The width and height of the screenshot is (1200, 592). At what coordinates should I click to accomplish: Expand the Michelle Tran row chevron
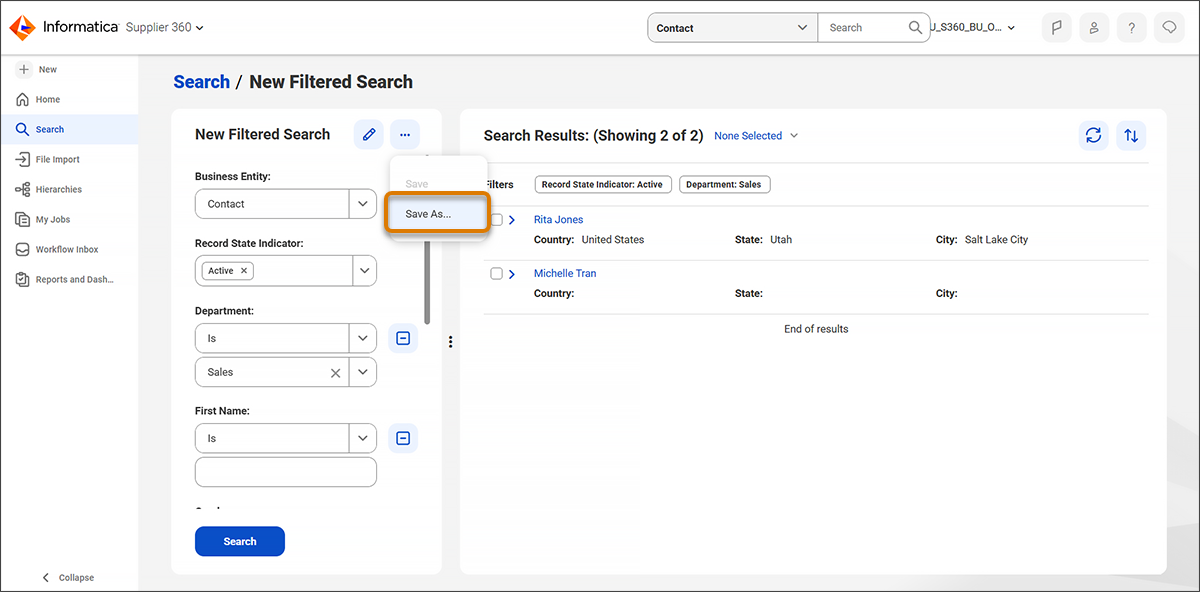[512, 274]
